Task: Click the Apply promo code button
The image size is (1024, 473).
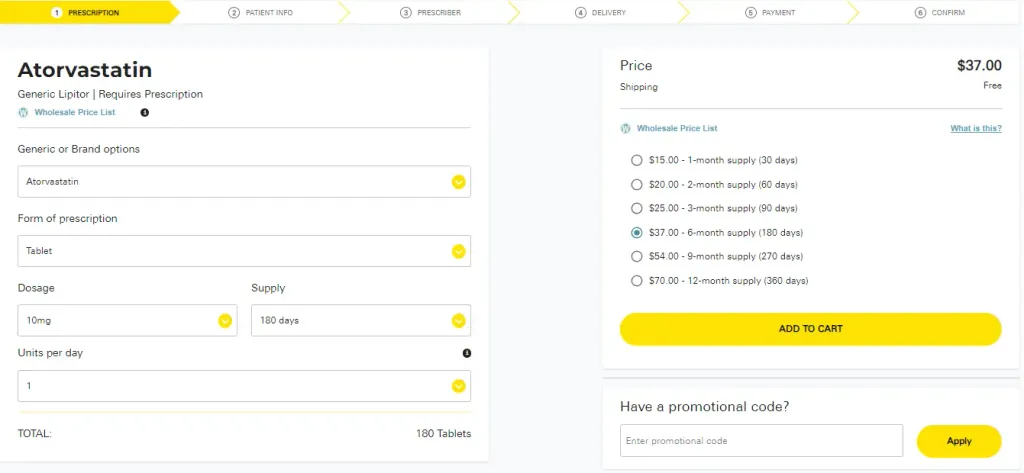Action: 959,441
